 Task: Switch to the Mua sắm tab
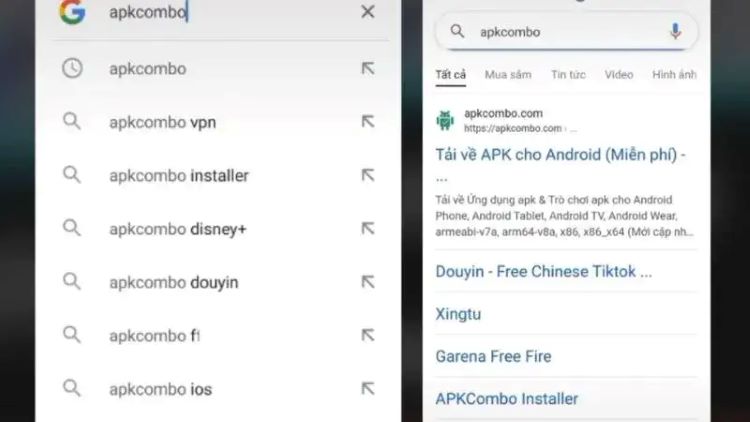pyautogui.click(x=508, y=75)
